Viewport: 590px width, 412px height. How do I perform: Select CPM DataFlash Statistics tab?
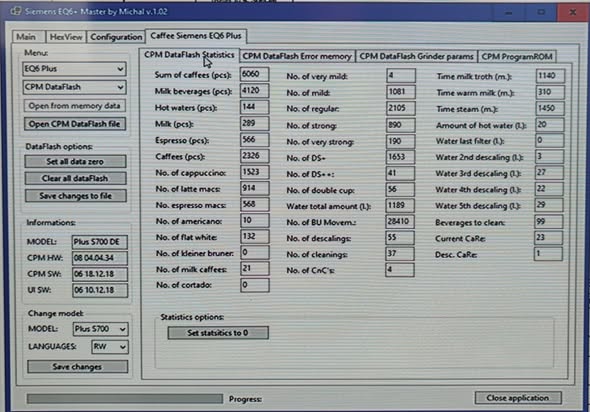[189, 55]
